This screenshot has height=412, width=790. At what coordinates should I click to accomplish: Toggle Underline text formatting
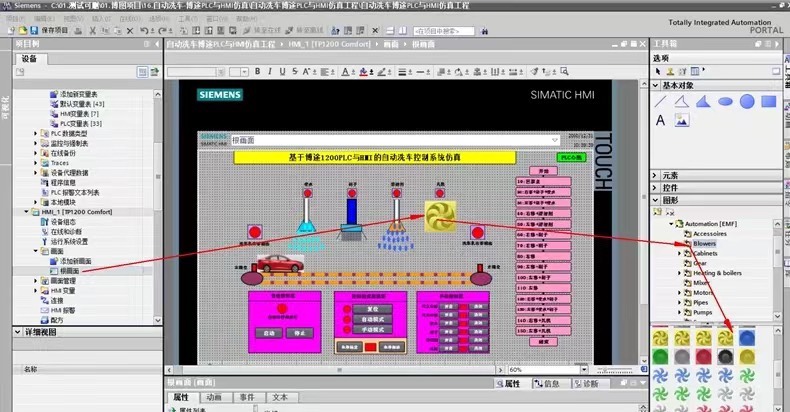point(282,72)
